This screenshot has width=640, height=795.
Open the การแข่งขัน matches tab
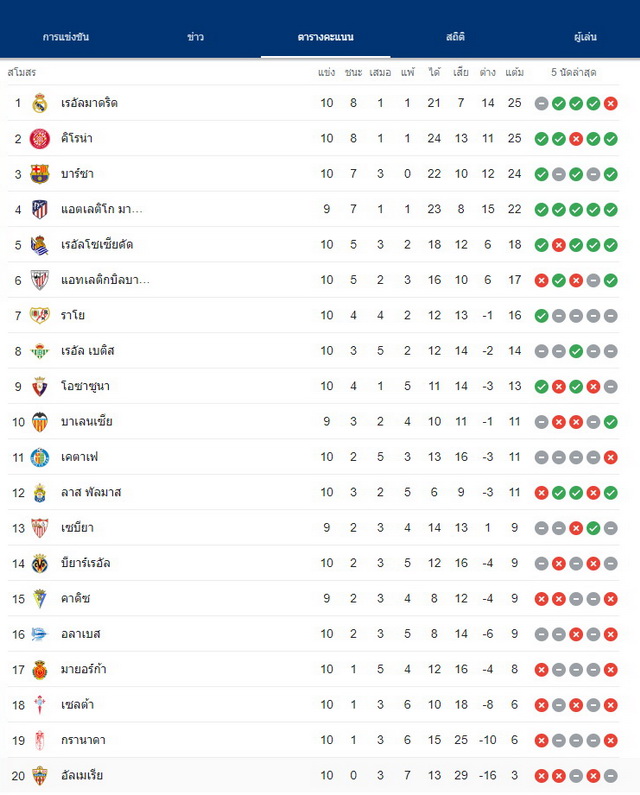coord(65,37)
